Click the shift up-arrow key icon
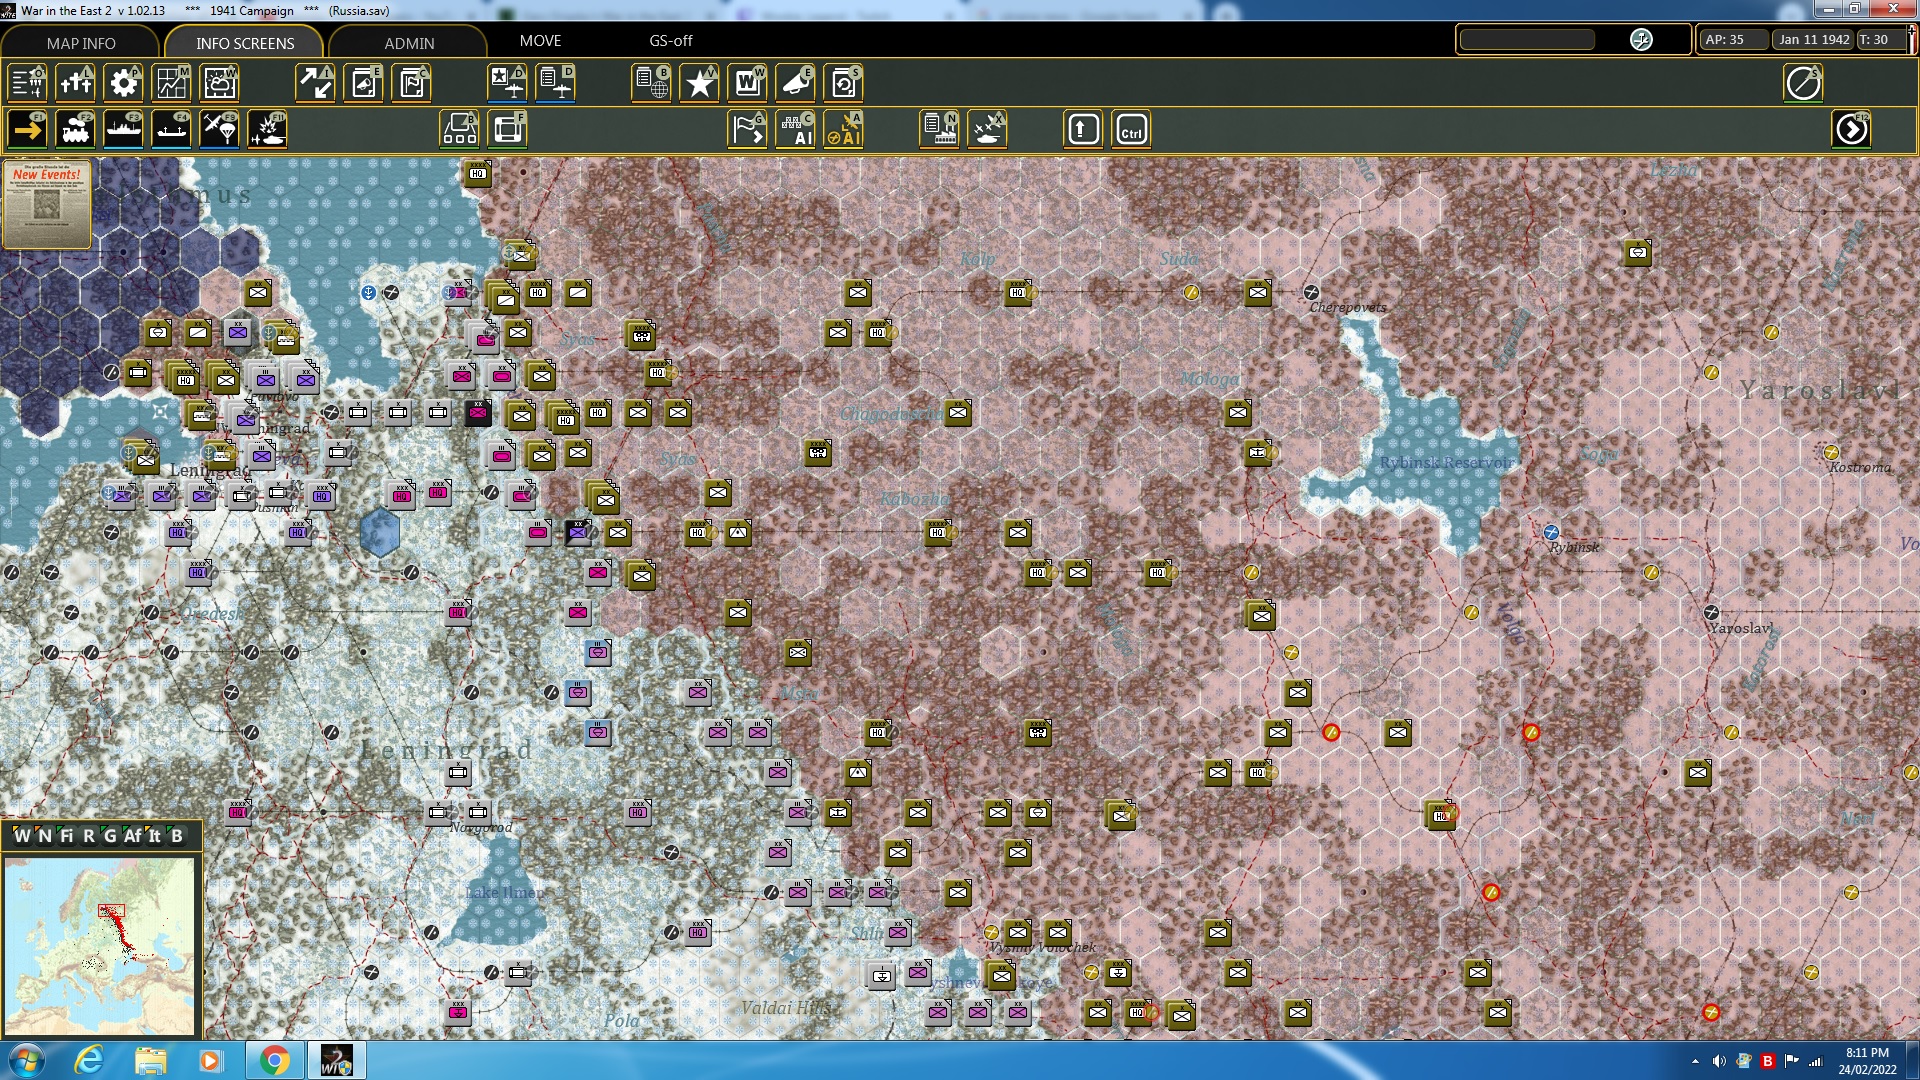This screenshot has width=1920, height=1080. tap(1083, 129)
